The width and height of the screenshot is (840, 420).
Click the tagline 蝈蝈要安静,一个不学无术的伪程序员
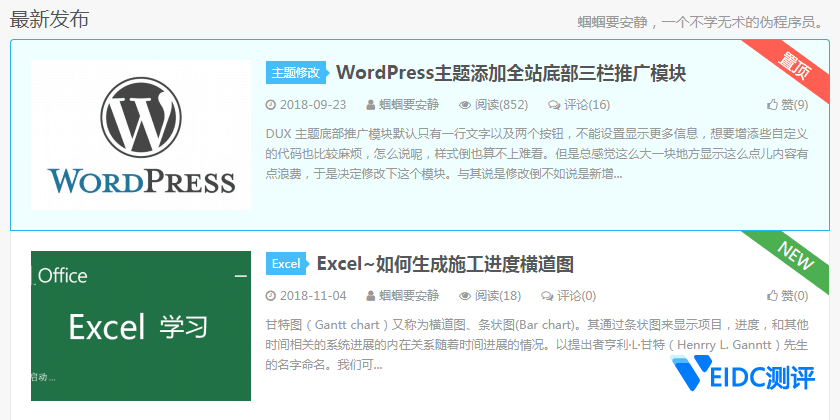700,23
